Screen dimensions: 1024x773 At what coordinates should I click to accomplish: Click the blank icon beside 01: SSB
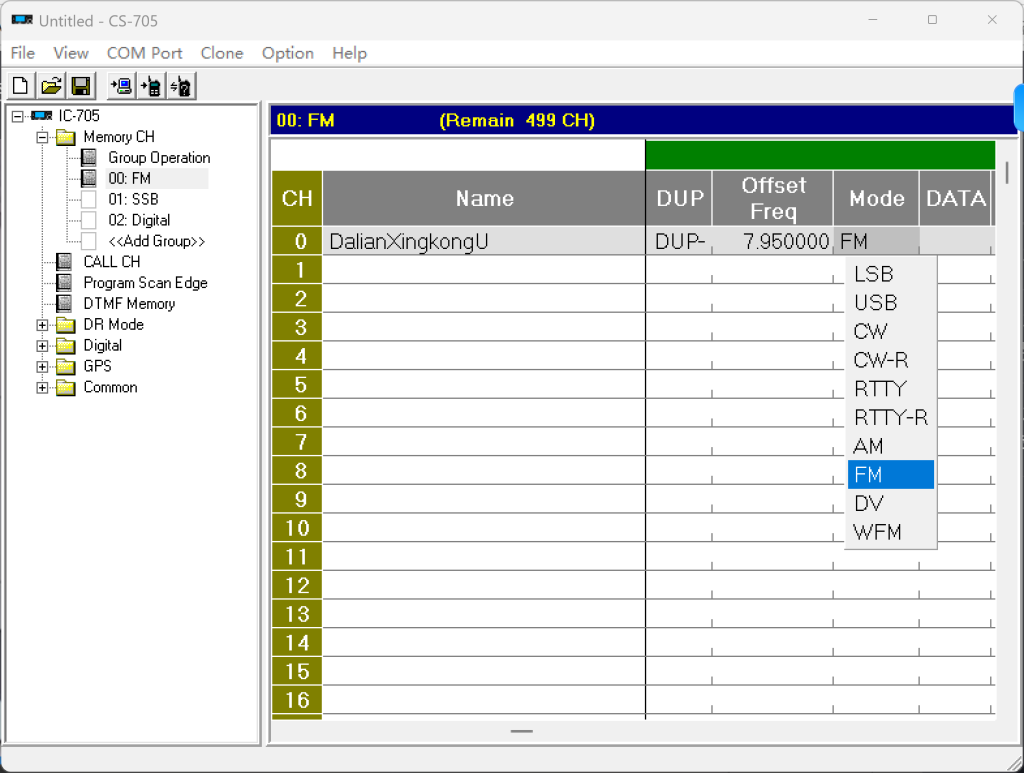[89, 199]
